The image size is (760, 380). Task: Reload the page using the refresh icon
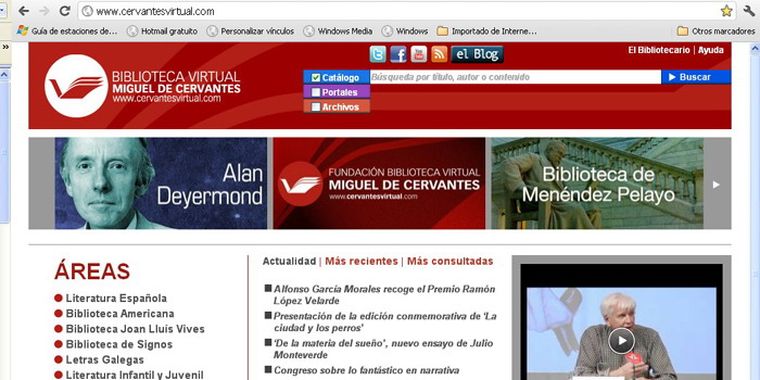click(64, 11)
